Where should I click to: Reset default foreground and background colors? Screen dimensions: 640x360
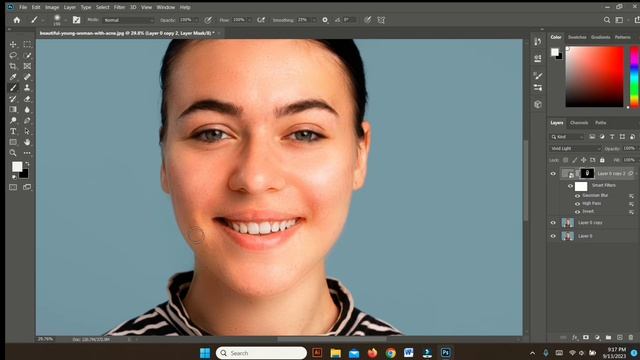click(x=14, y=177)
